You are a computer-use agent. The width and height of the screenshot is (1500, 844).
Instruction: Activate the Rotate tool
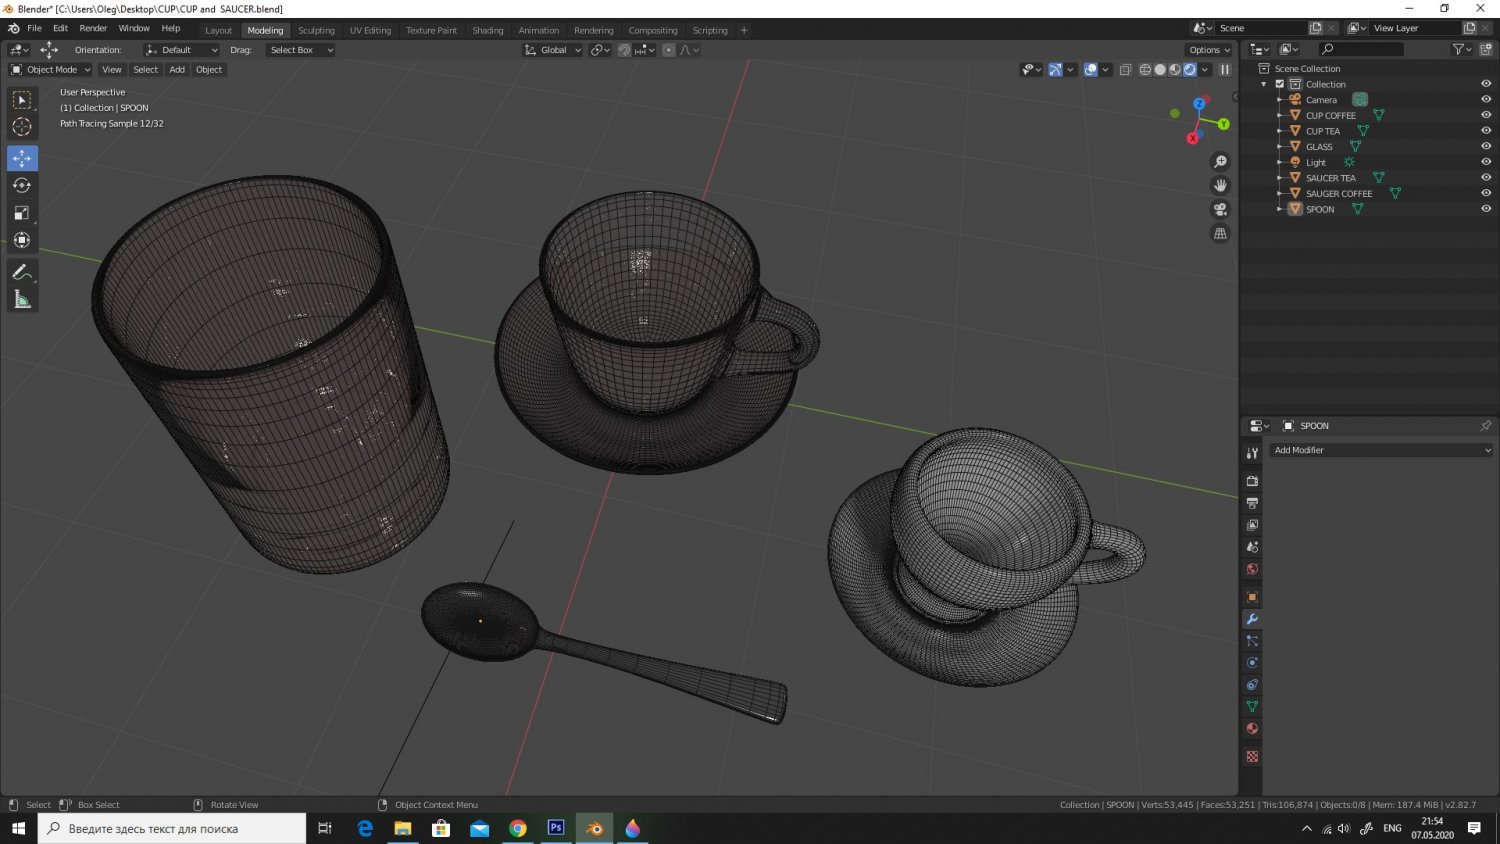[x=22, y=185]
